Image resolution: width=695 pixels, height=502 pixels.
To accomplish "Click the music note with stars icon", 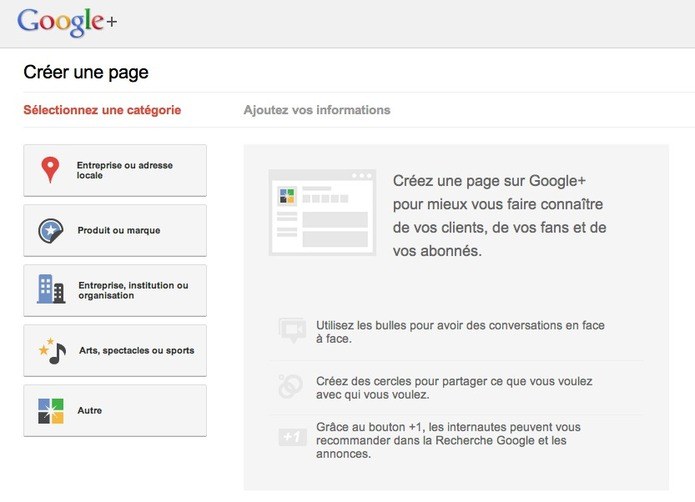I will 52,350.
